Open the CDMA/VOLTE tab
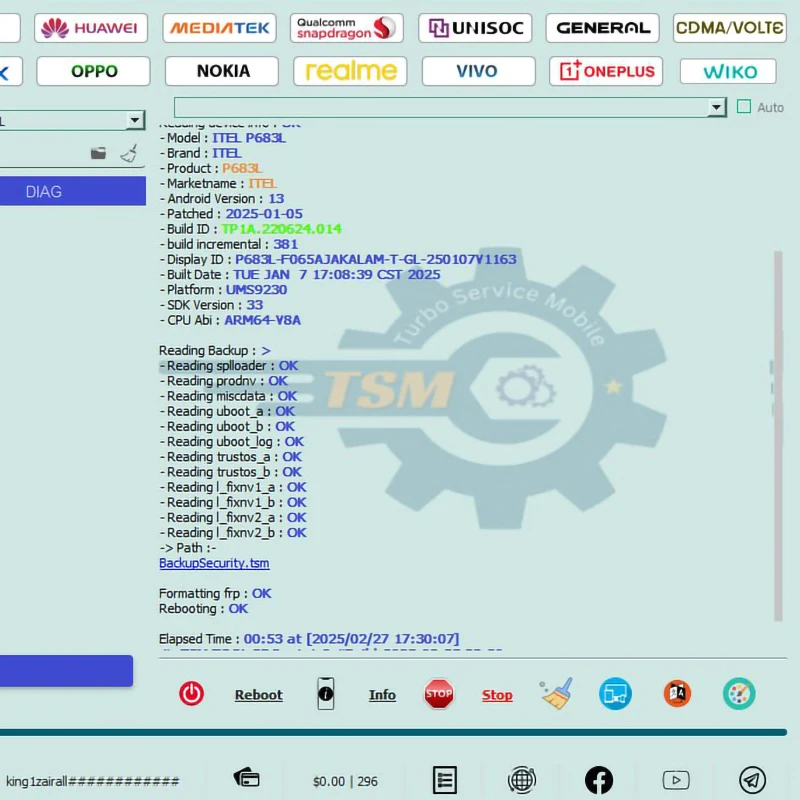 click(730, 28)
